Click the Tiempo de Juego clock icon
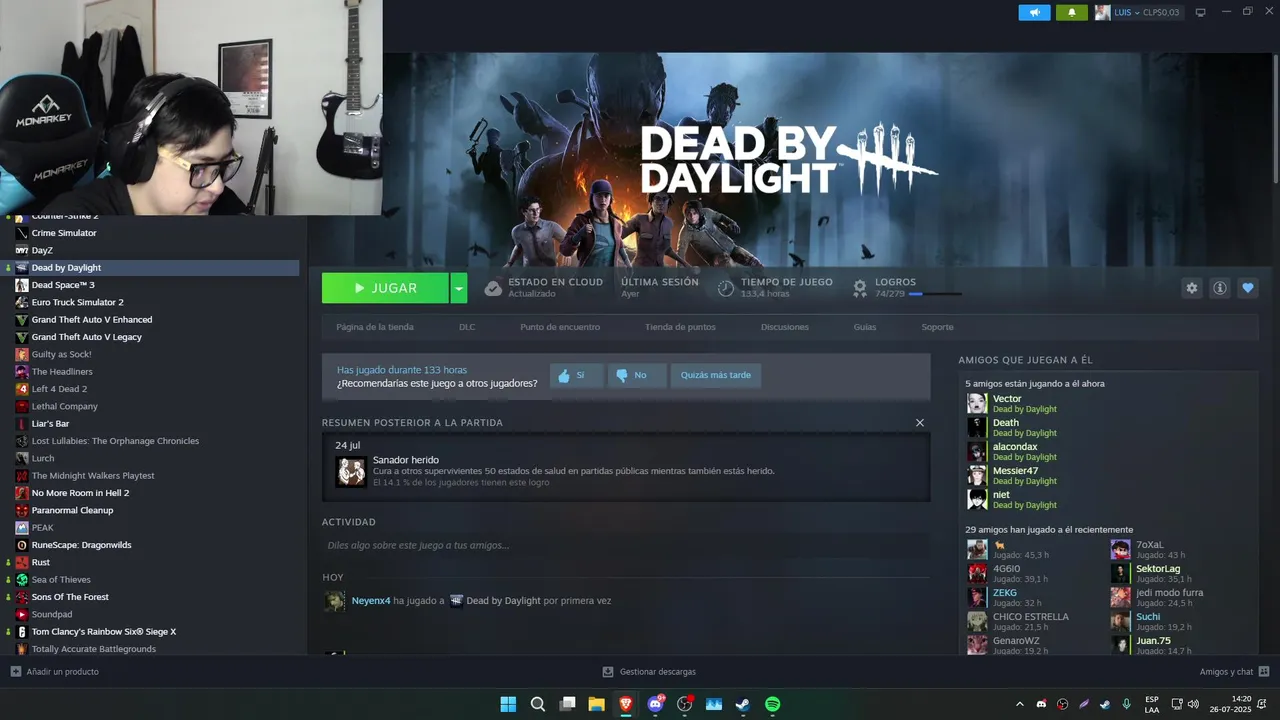1280x720 pixels. pyautogui.click(x=726, y=288)
